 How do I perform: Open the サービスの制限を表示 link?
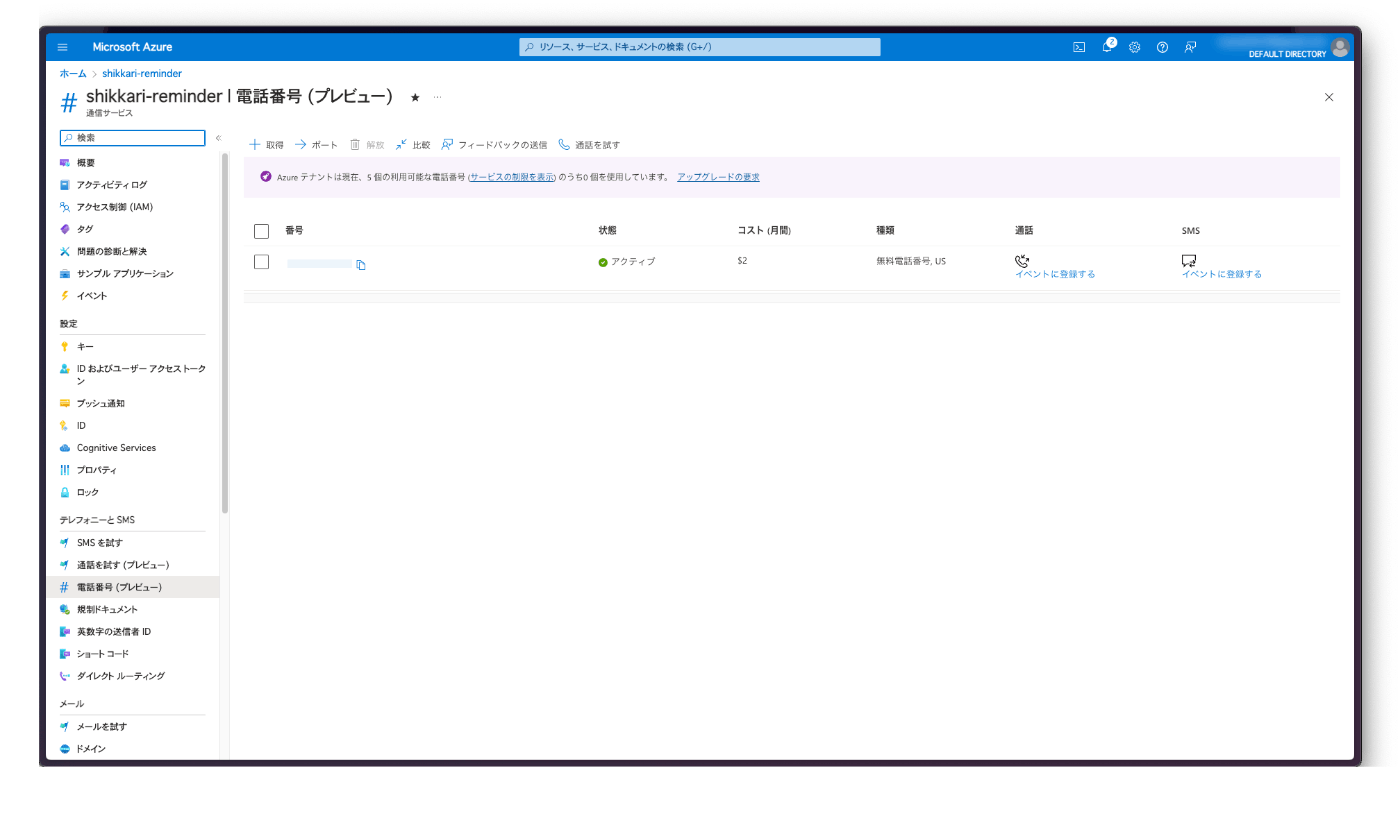point(512,177)
